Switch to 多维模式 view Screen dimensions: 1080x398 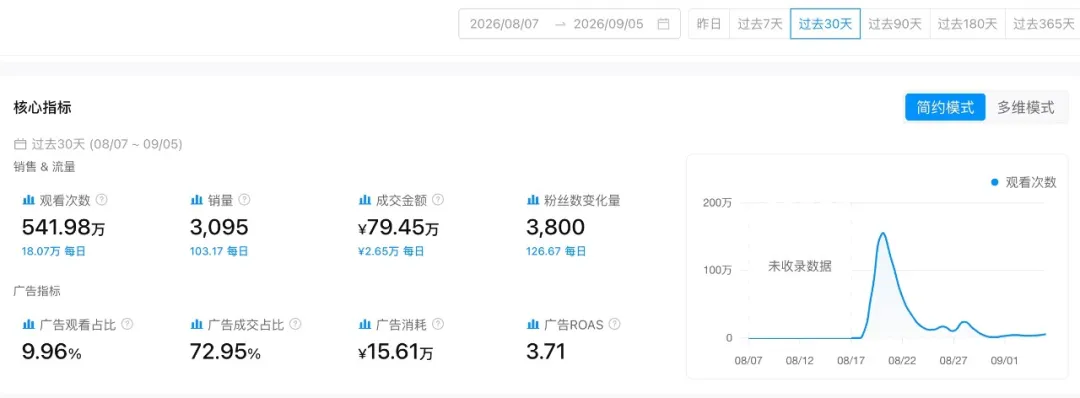click(x=1026, y=108)
